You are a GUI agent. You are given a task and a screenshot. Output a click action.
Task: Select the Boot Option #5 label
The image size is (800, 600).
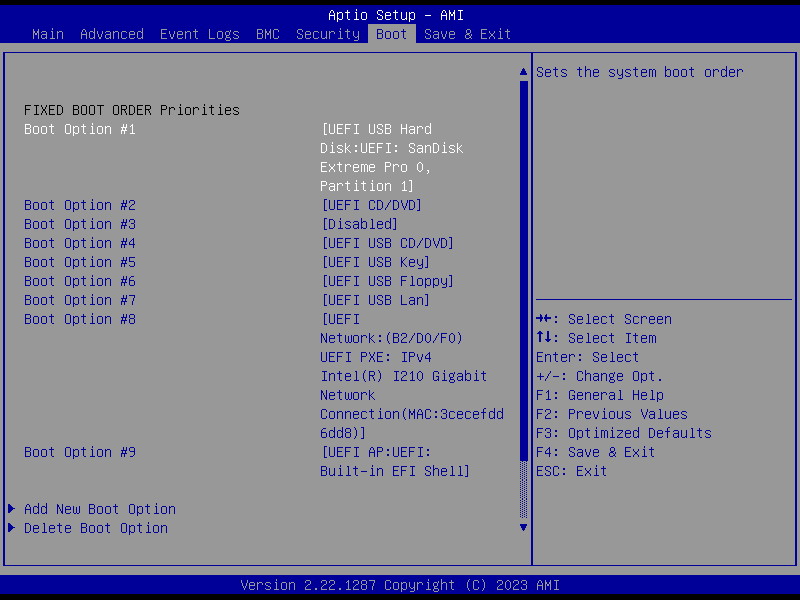(80, 262)
